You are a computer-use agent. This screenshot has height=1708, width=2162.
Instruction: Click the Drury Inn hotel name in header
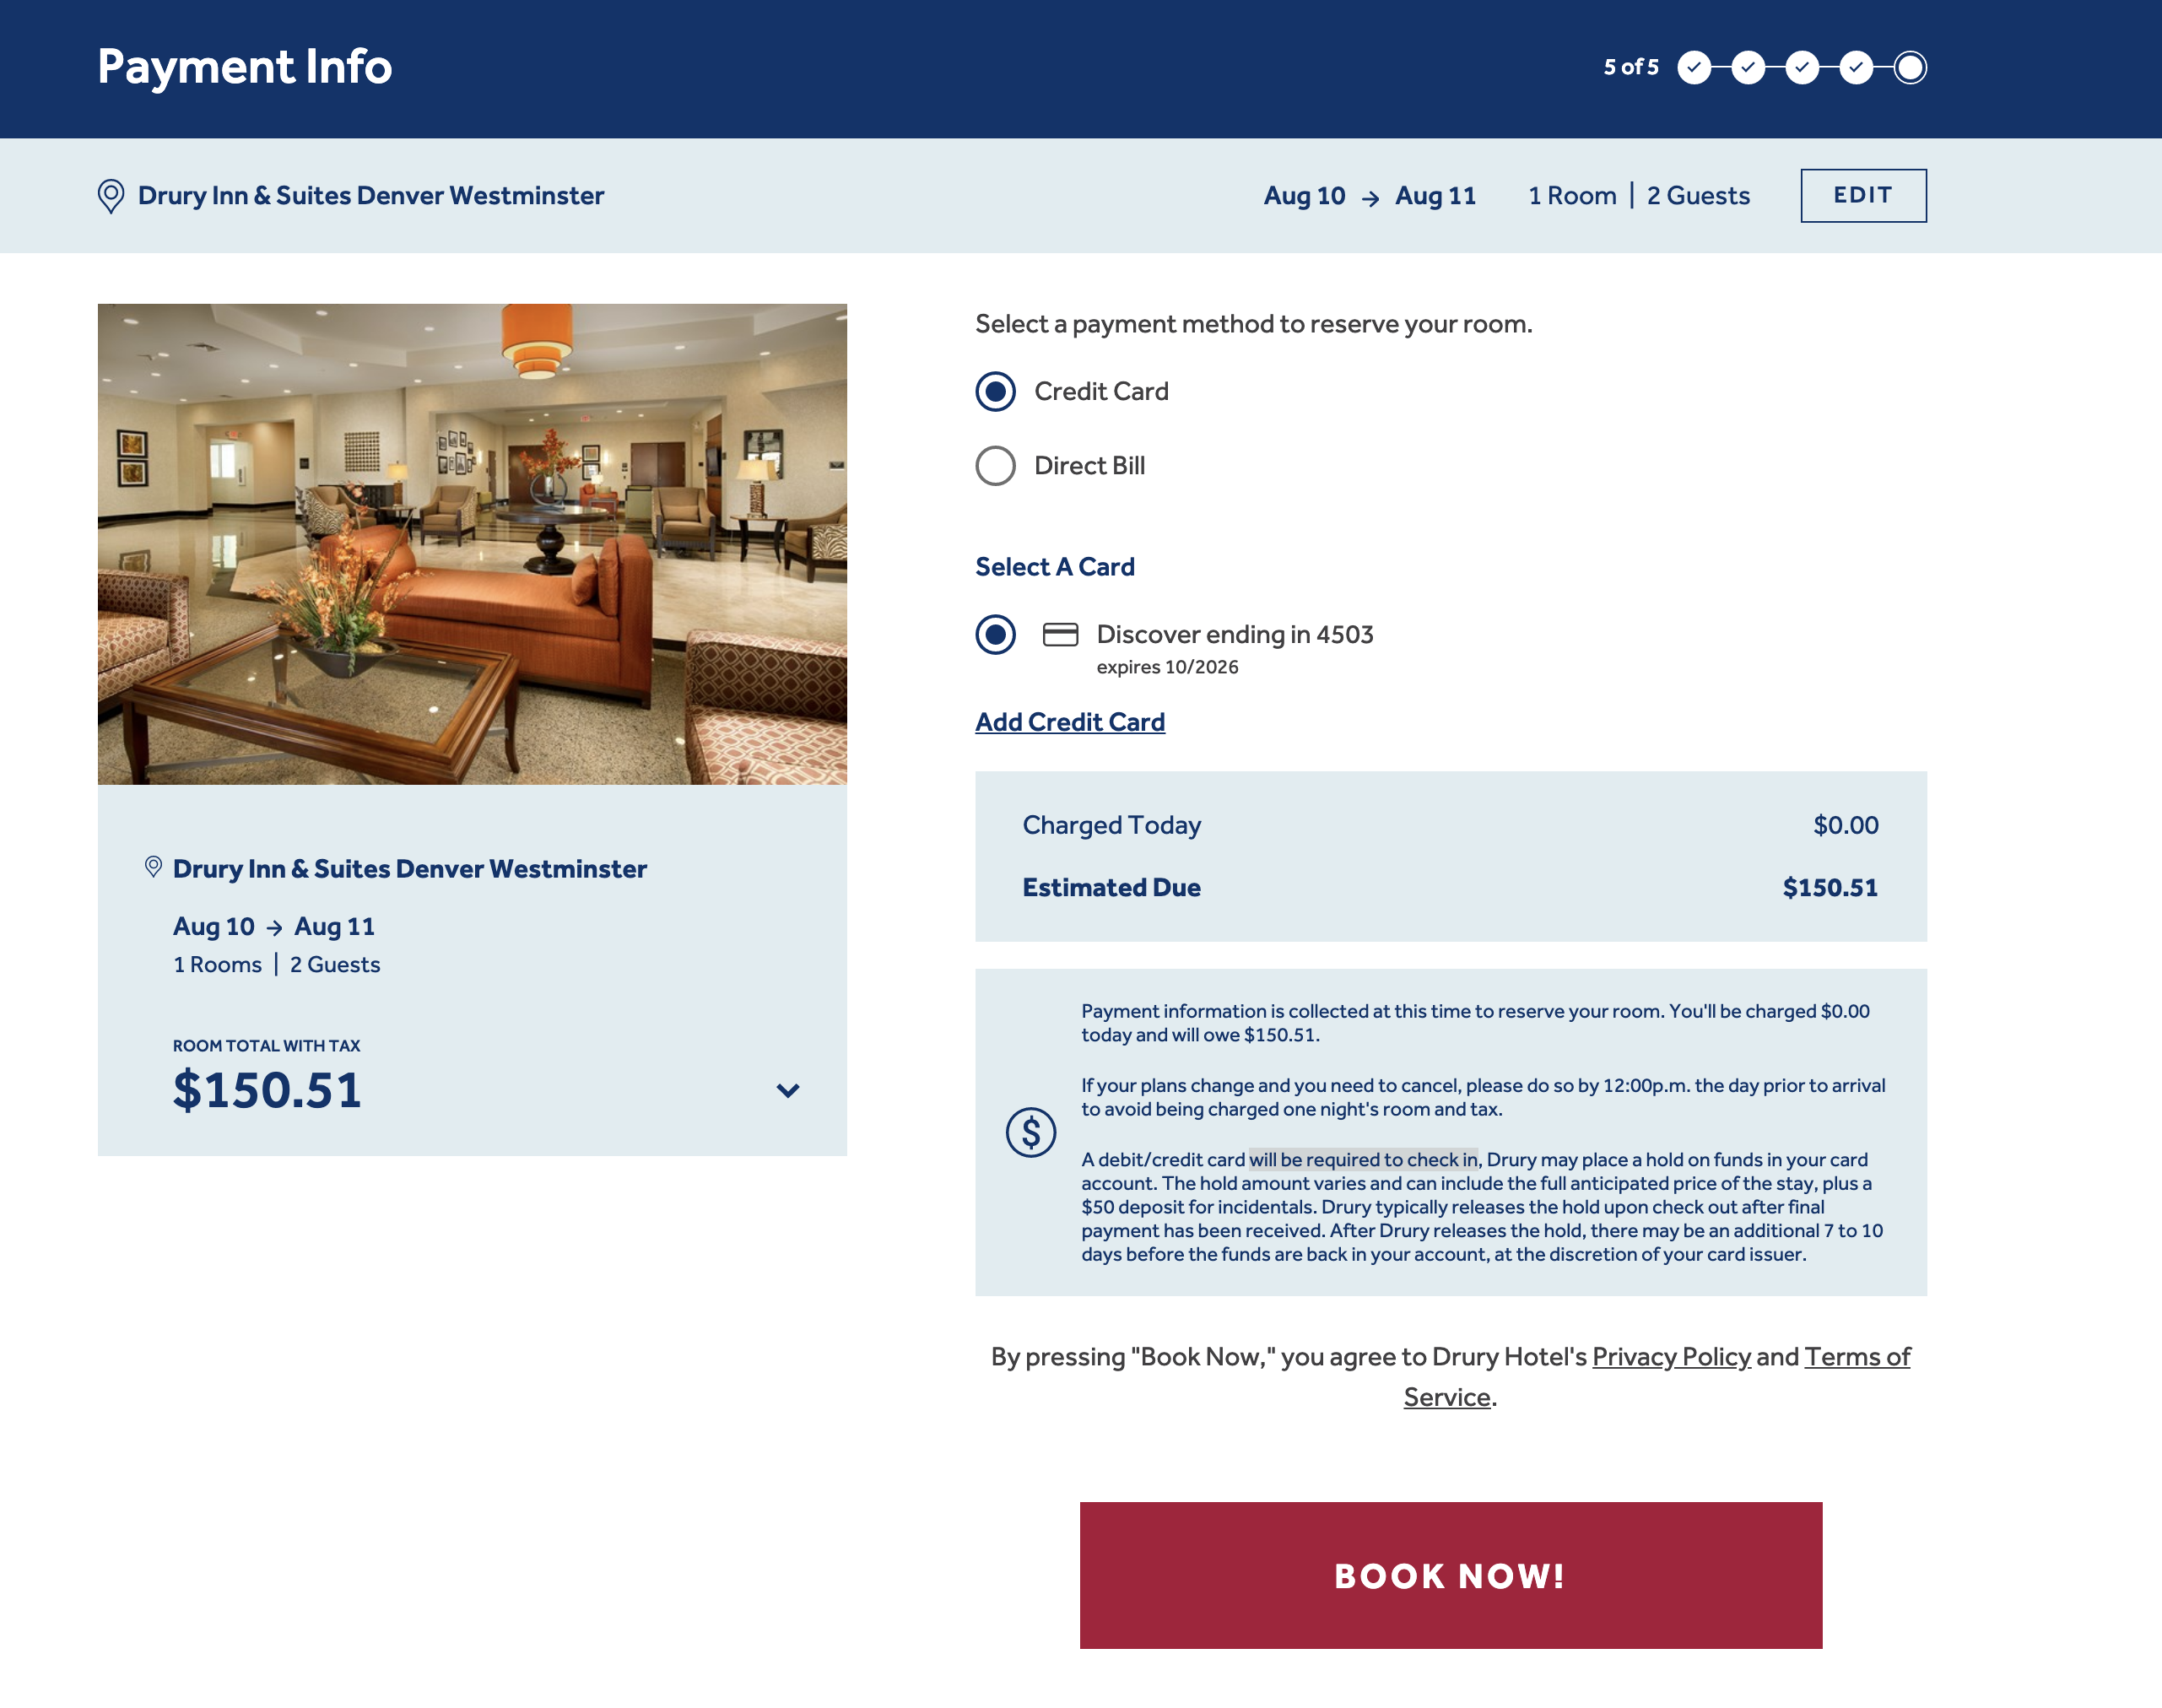[x=371, y=196]
